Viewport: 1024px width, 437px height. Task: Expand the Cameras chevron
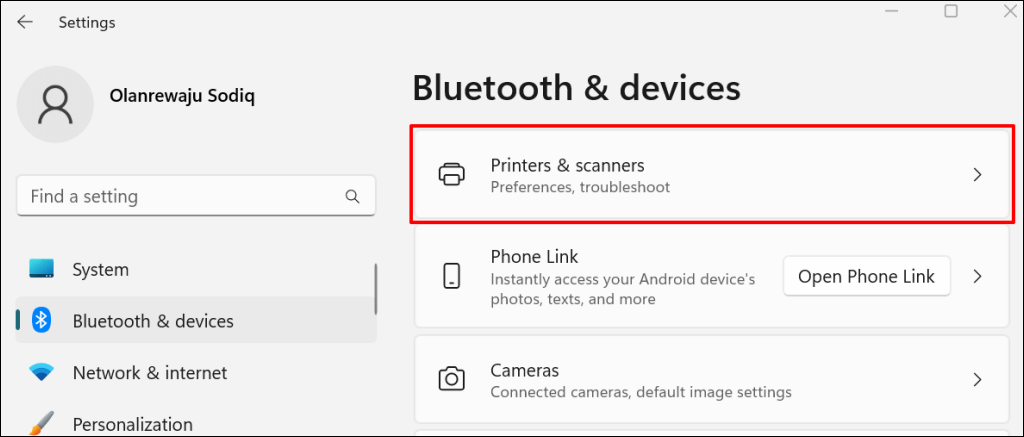coord(978,379)
